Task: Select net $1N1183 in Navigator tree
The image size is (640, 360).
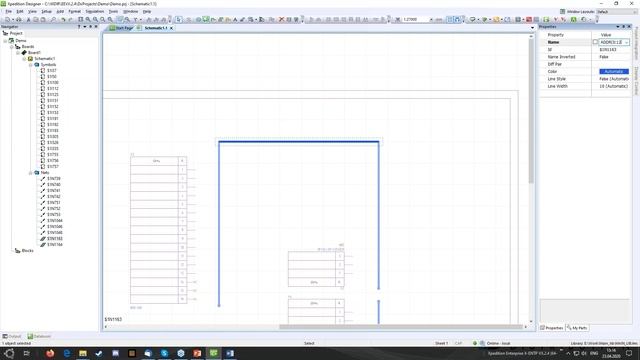Action: [55, 238]
